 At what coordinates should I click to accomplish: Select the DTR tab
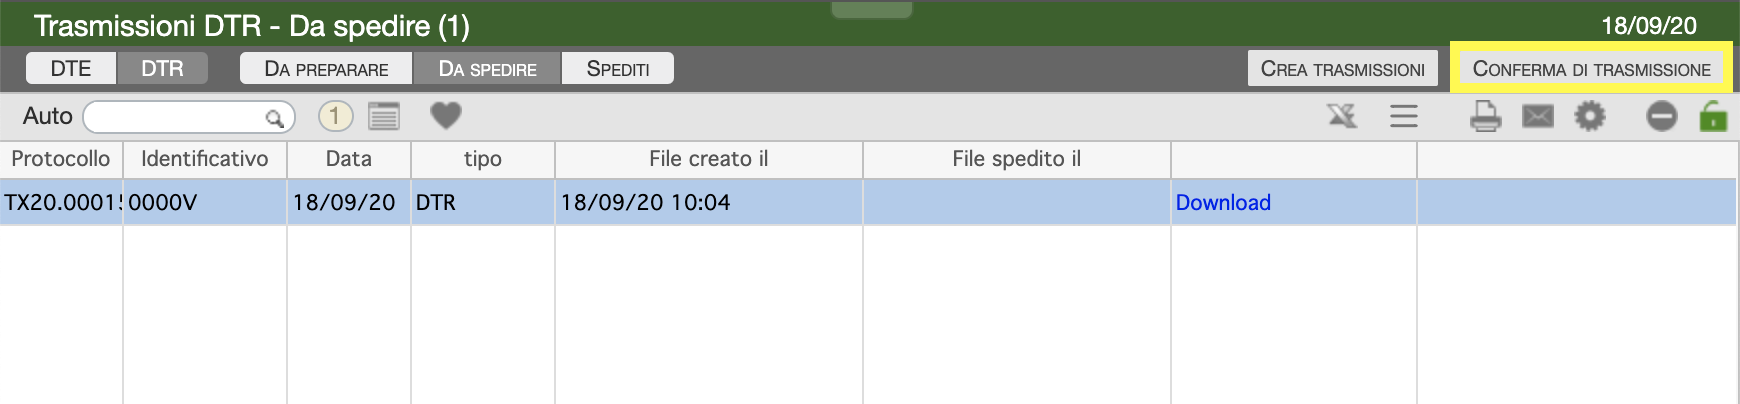pos(162,68)
